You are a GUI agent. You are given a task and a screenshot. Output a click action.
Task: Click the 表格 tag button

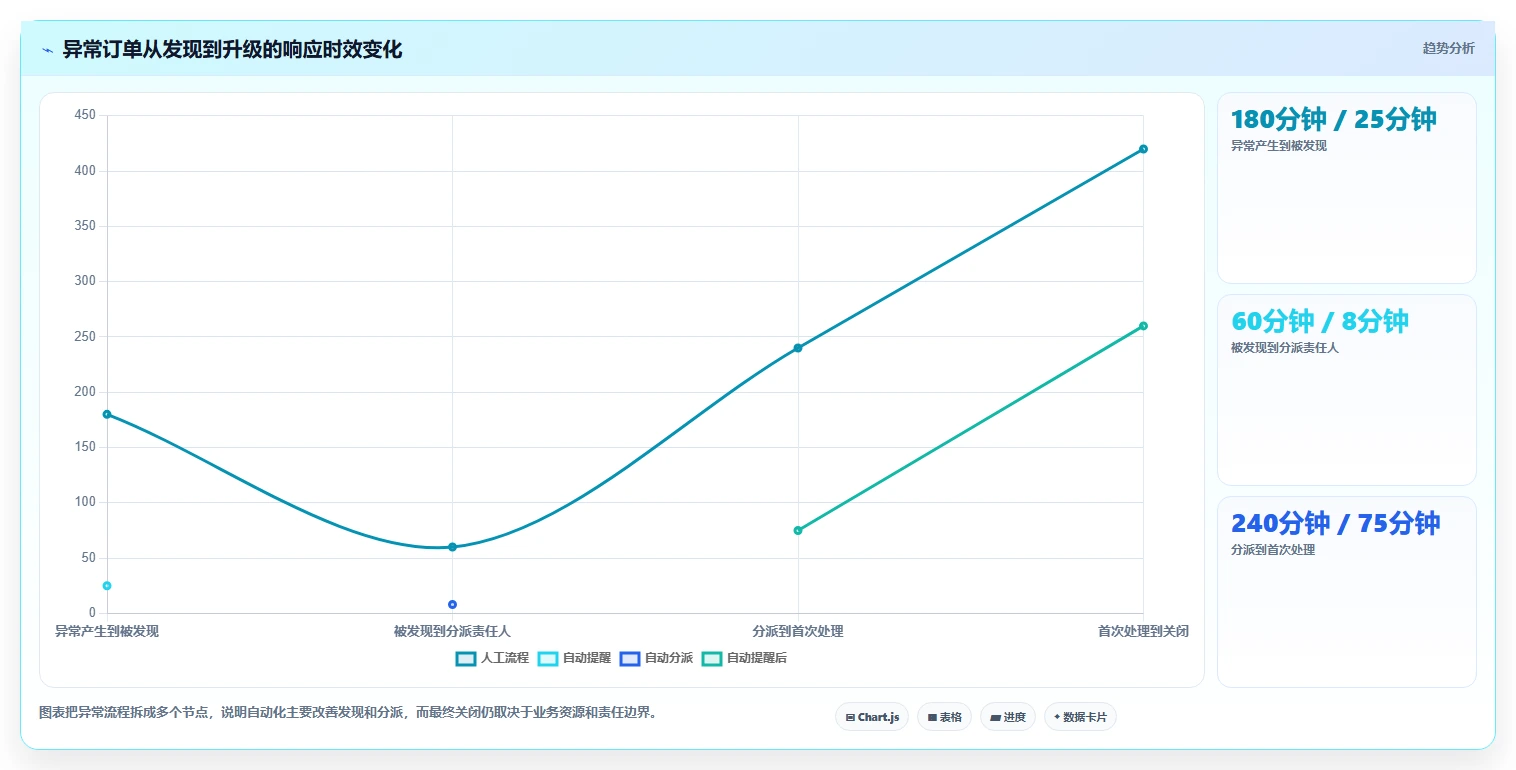tap(944, 717)
